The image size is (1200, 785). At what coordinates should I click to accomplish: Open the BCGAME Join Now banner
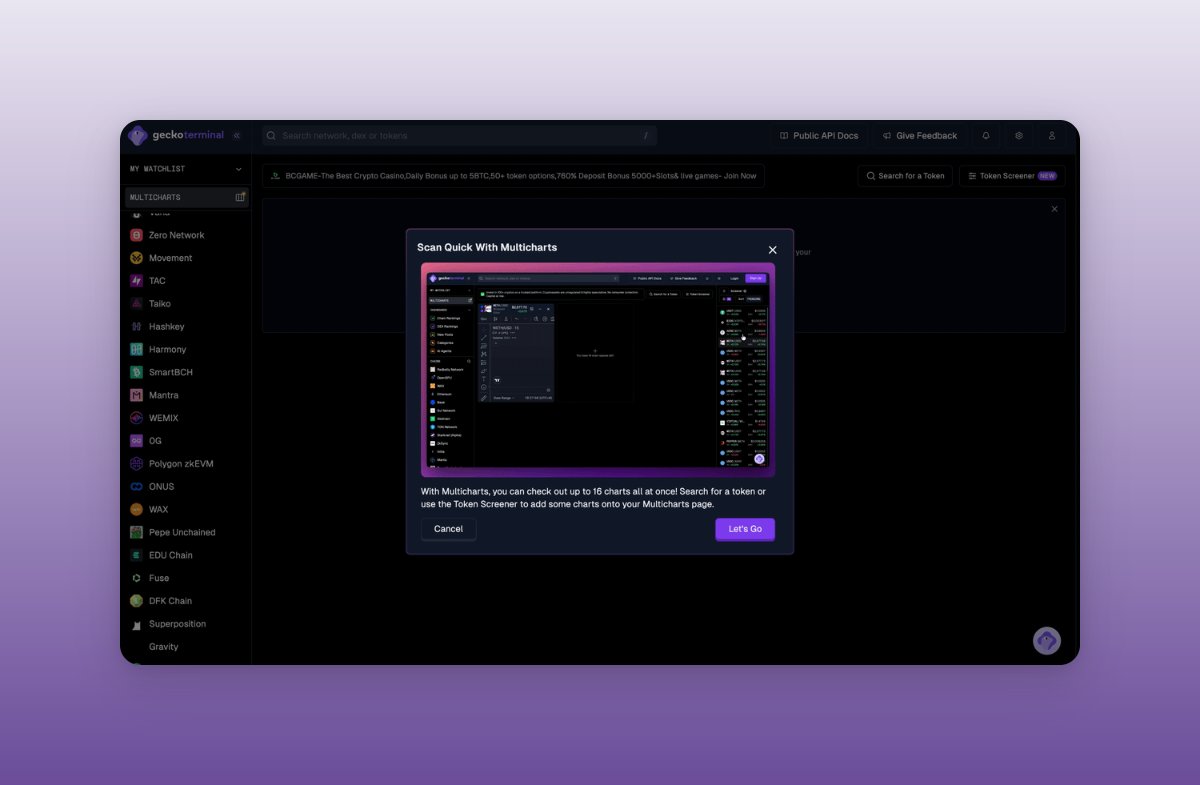[x=514, y=176]
